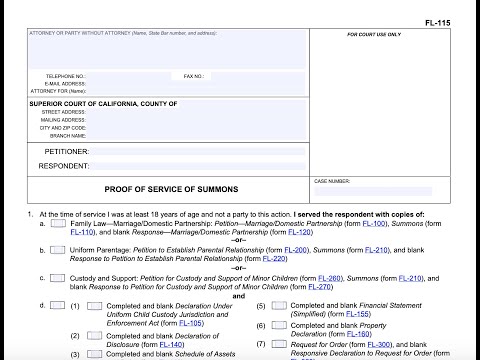480x360 pixels.
Task: Click the Mailing Address field
Action: [x=196, y=120]
